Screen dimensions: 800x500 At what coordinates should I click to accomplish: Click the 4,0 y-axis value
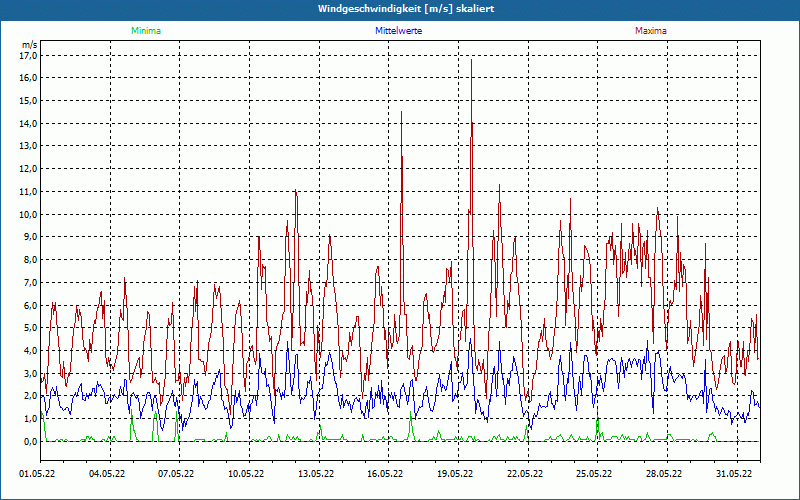coord(32,351)
